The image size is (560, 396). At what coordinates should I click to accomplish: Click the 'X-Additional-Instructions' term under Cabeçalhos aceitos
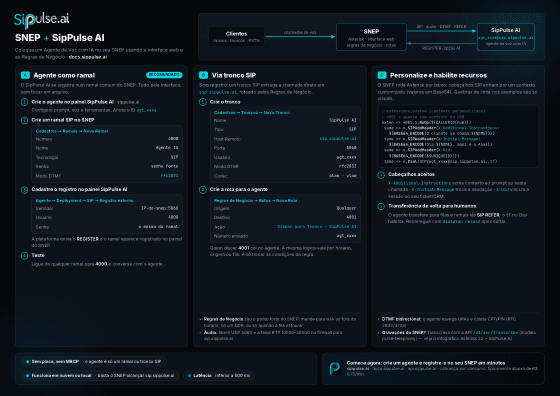tap(420, 183)
